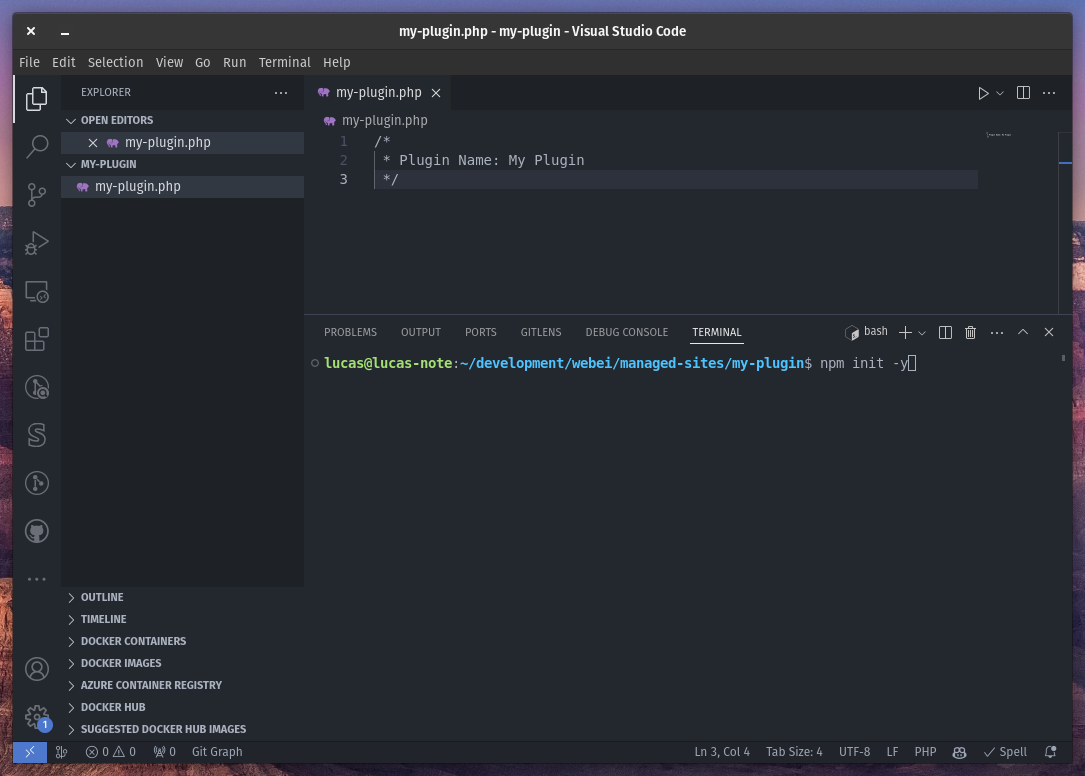This screenshot has width=1085, height=776.
Task: Create a new terminal with plus icon
Action: pos(905,332)
